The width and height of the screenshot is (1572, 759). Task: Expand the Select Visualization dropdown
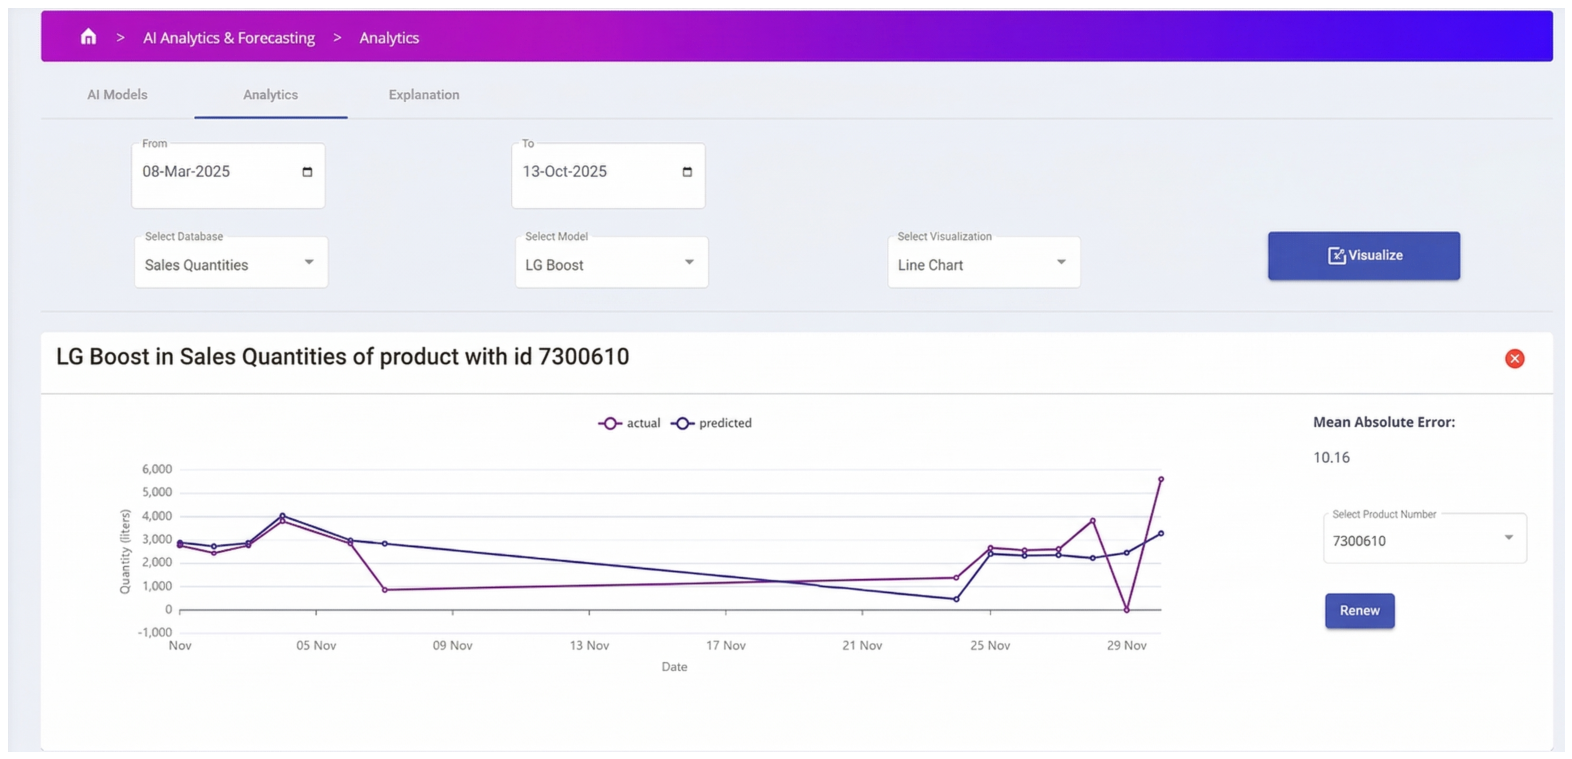point(984,263)
